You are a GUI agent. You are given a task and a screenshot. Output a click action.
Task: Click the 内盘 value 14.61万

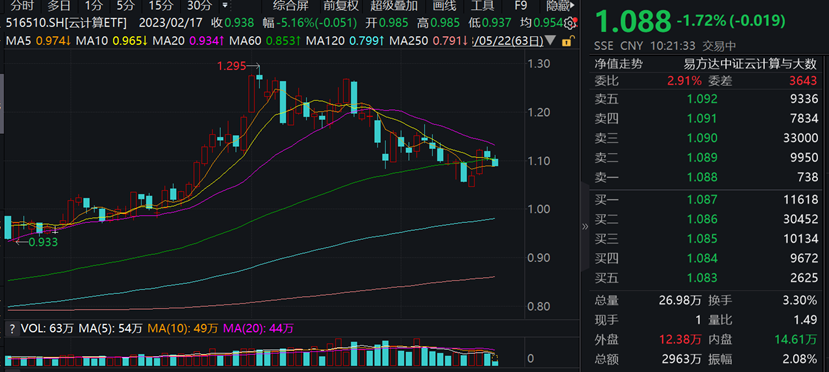pos(796,339)
